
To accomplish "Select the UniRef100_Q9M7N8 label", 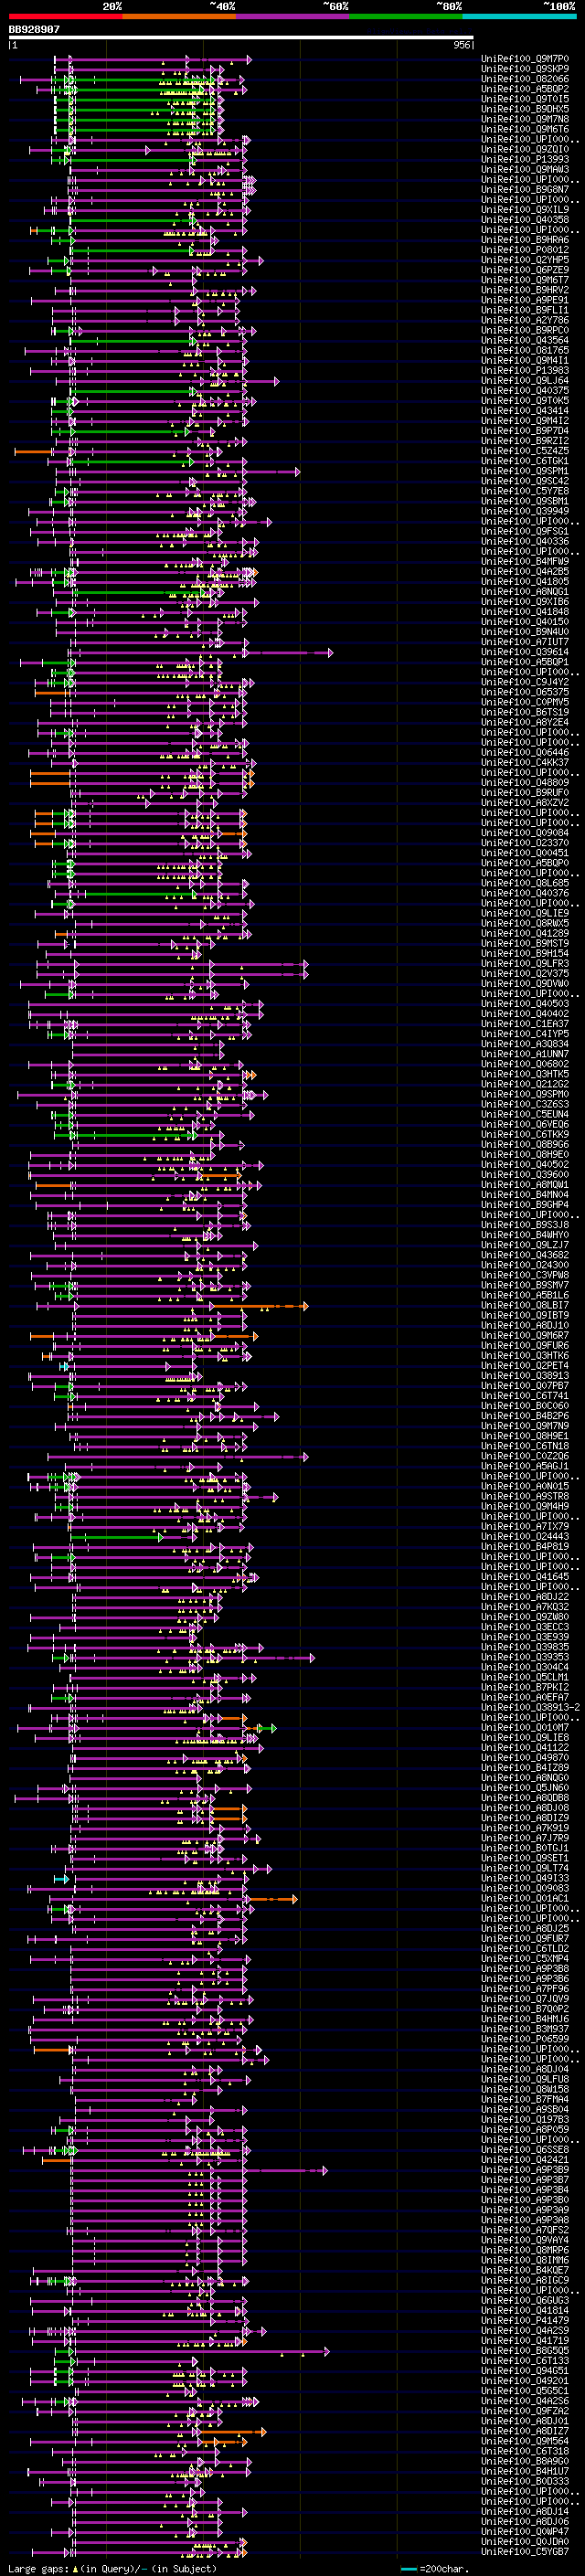I will (x=525, y=119).
